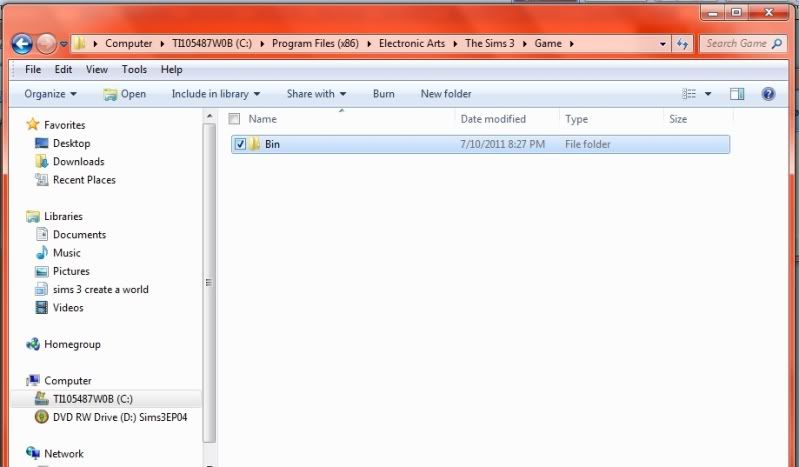Sort by Size column header
The height and width of the screenshot is (467, 799).
point(678,119)
